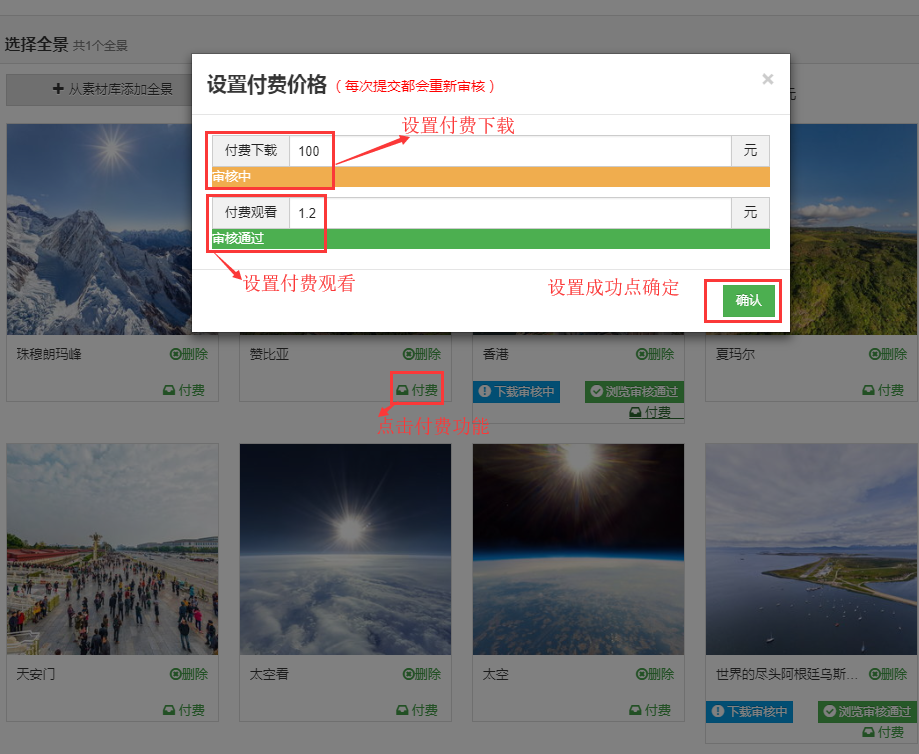Click 元 unit beside 付费下载 price
Image resolution: width=919 pixels, height=754 pixels.
(x=750, y=151)
